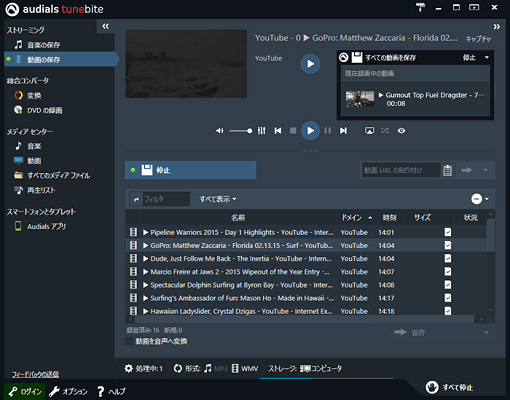Uncheck the GoPro: Matthew Zaccaria row checkbox

[448, 245]
